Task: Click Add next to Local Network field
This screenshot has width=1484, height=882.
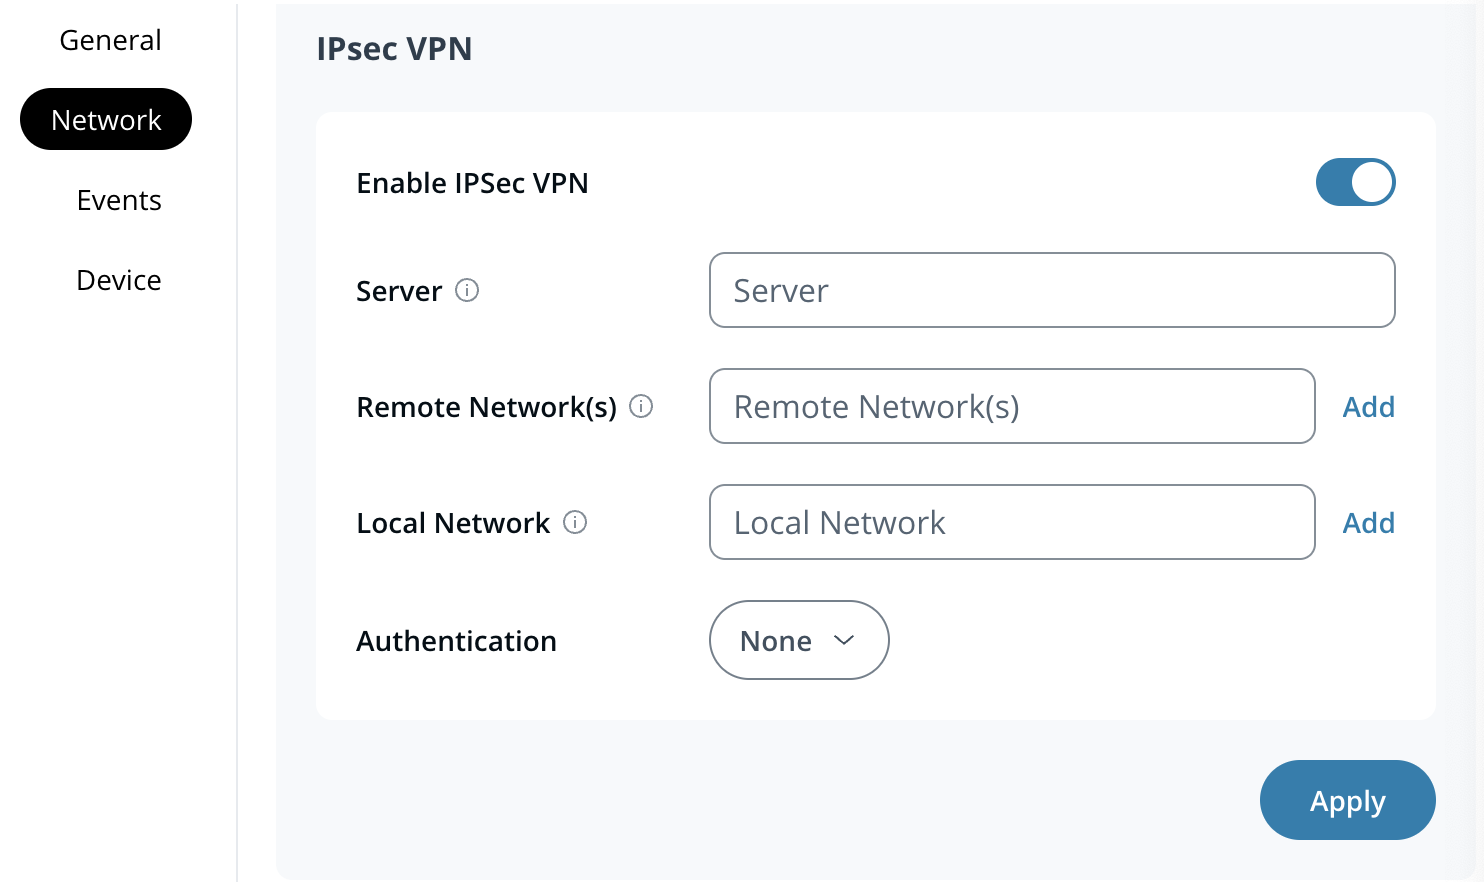Action: point(1368,523)
